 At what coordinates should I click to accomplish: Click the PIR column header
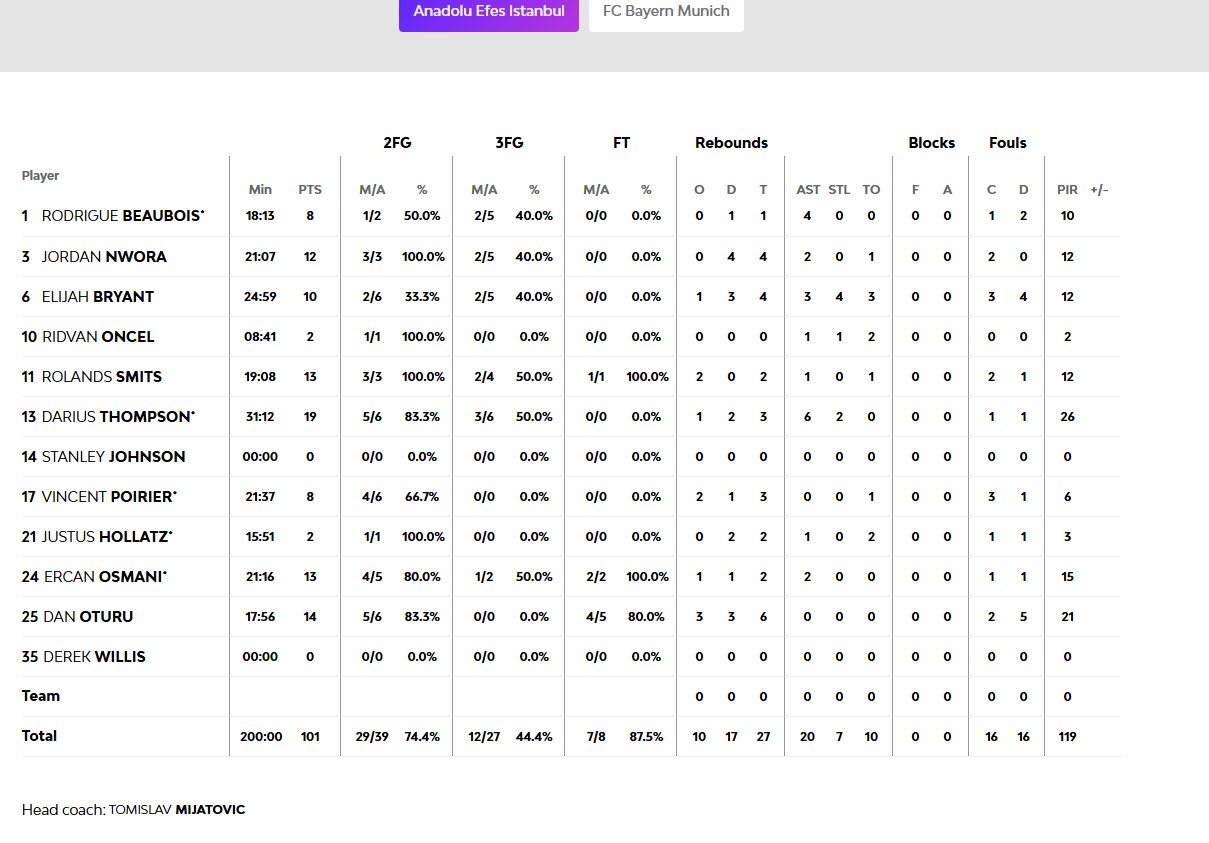(1067, 190)
